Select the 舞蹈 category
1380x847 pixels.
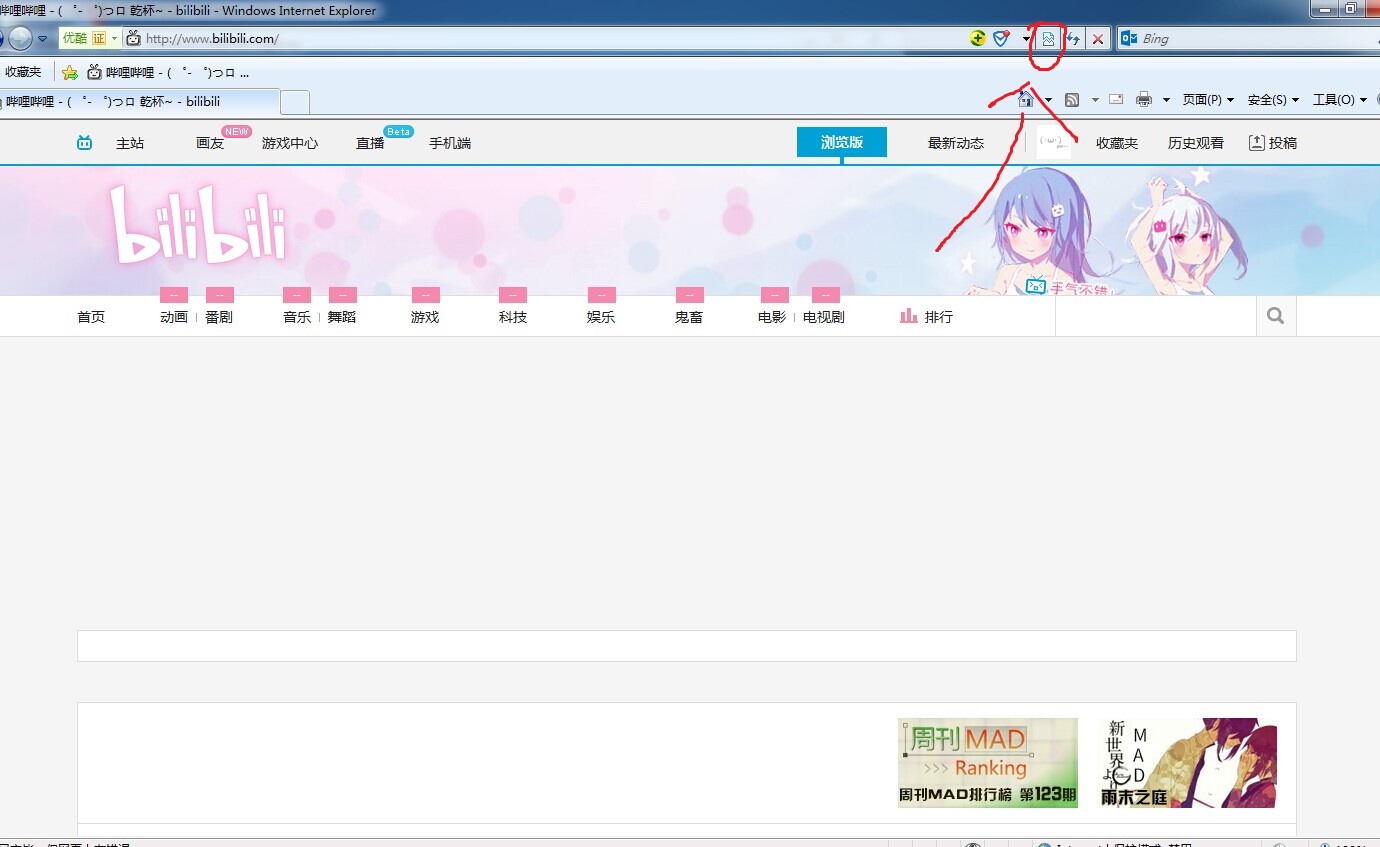[x=342, y=317]
